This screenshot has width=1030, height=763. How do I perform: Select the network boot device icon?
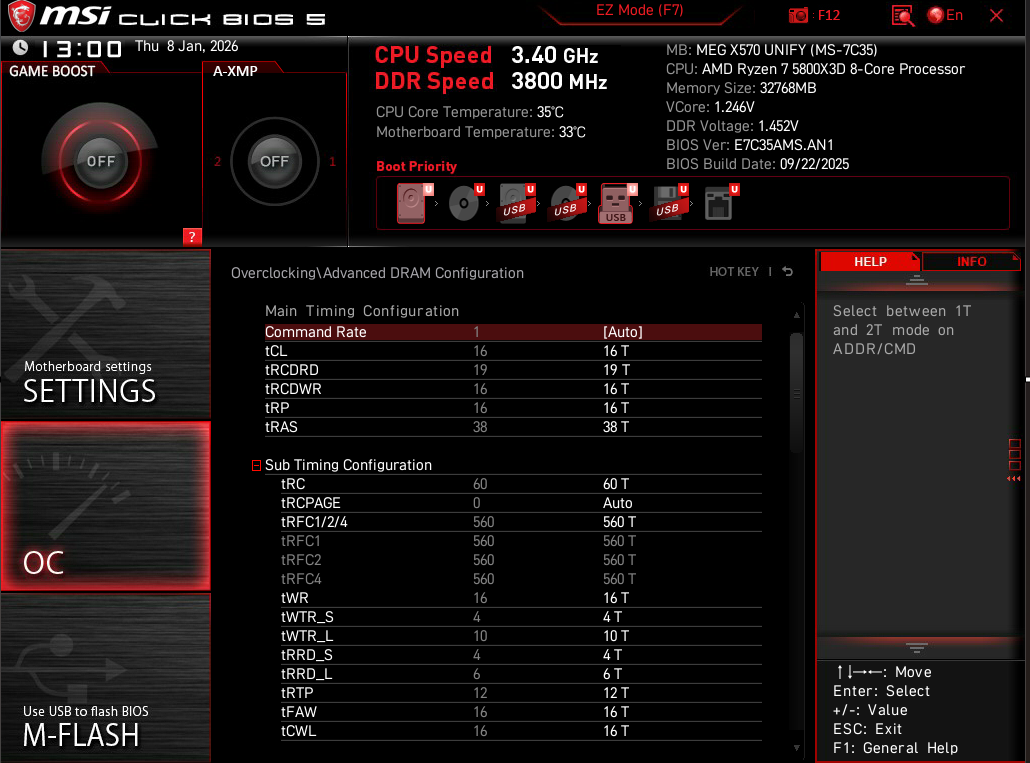(720, 203)
